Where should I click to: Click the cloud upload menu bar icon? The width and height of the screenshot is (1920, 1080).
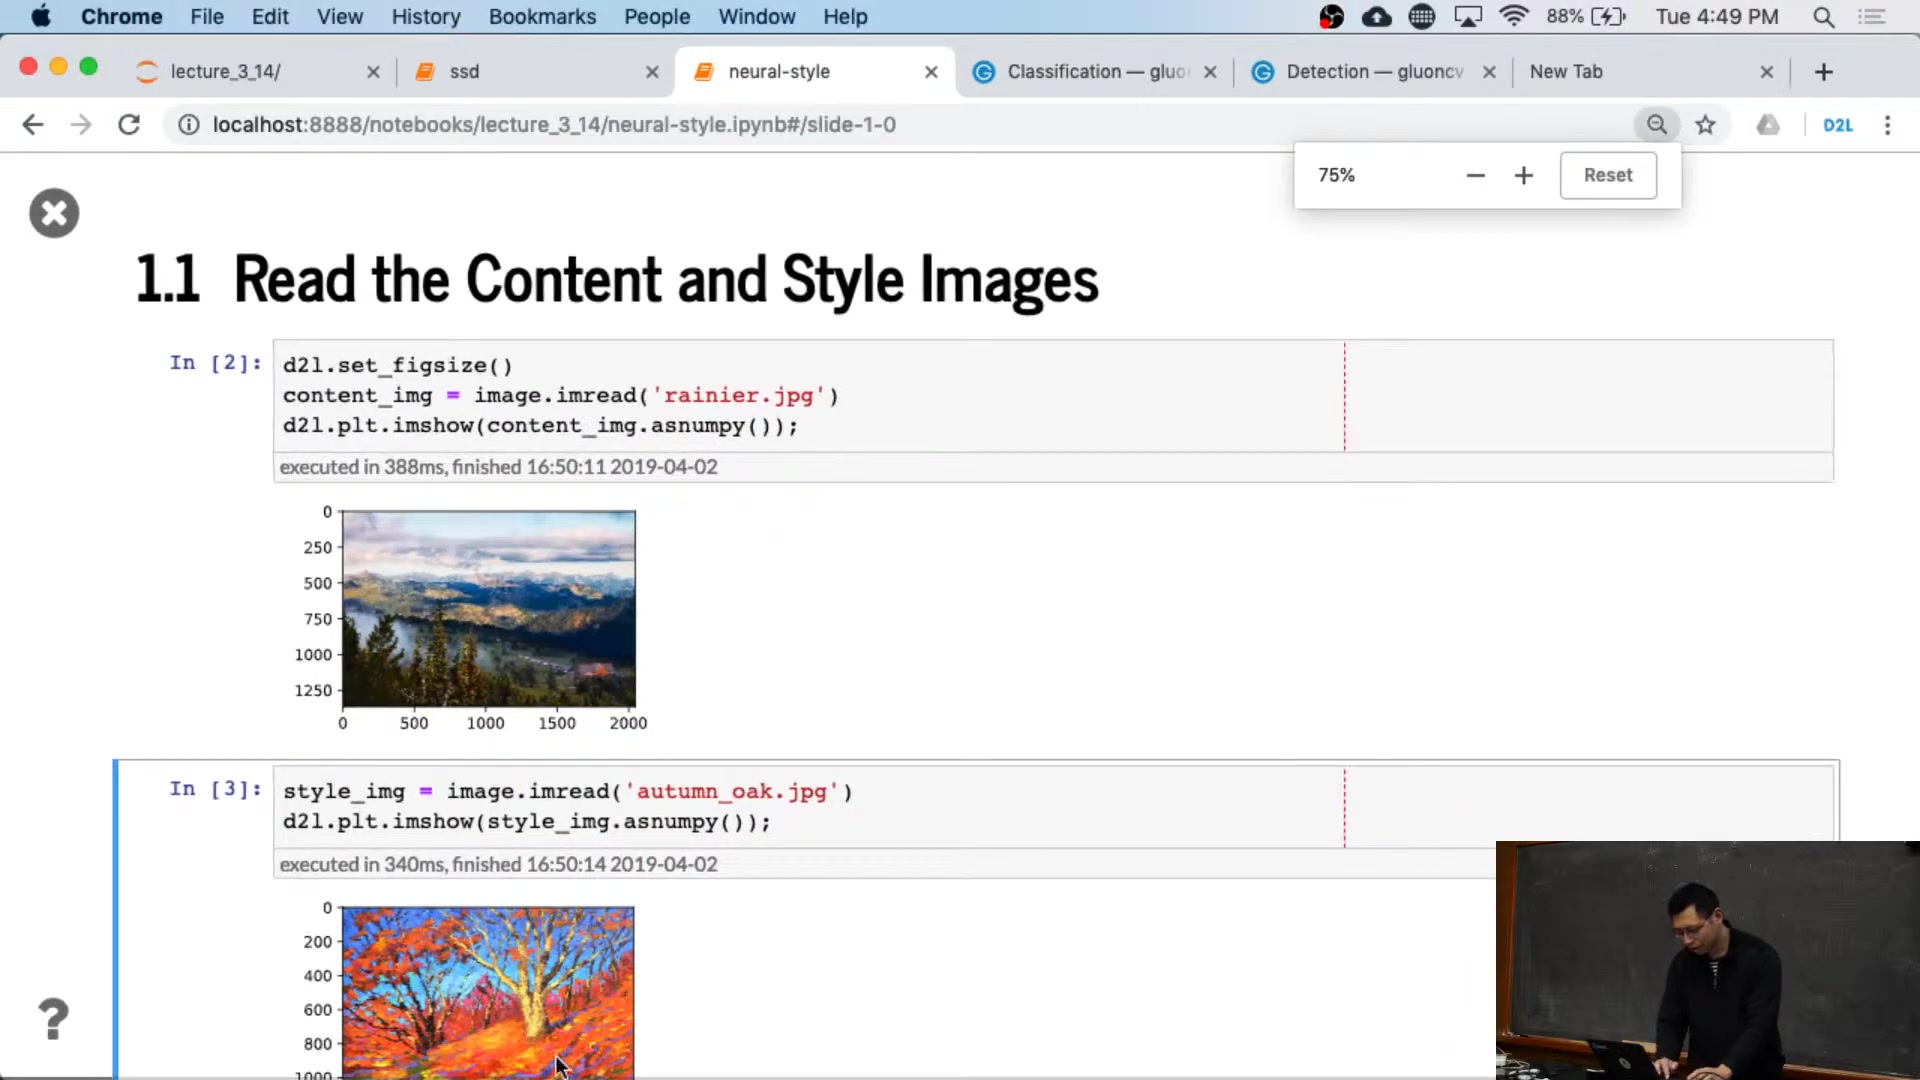pyautogui.click(x=1377, y=17)
